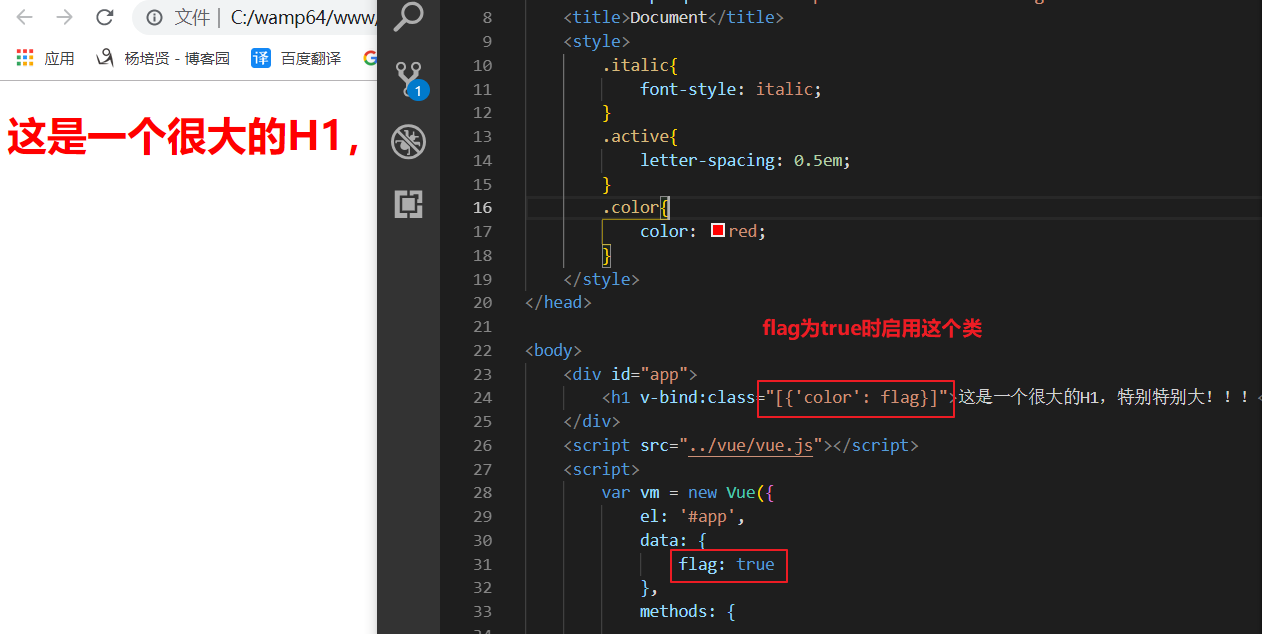Click the closing </style> tag

pyautogui.click(x=601, y=279)
